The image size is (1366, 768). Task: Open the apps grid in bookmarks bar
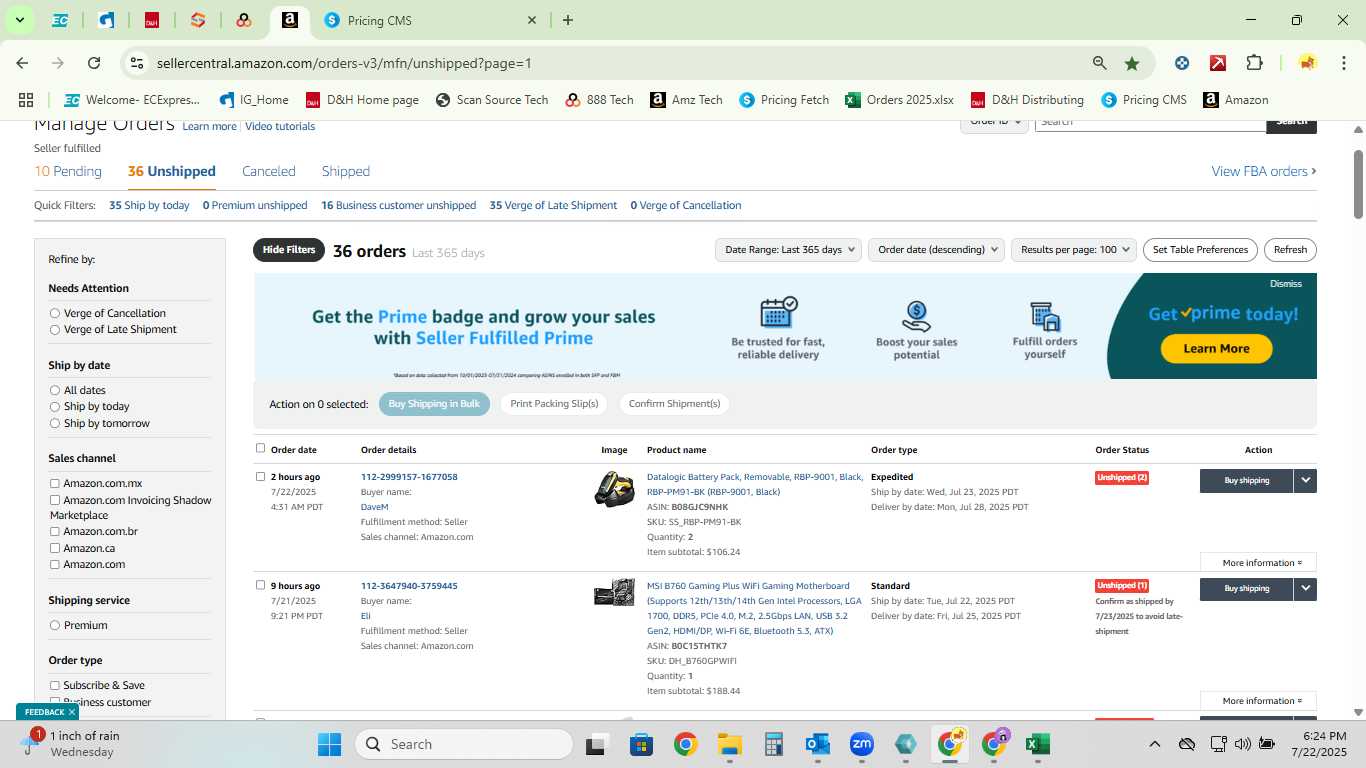[x=26, y=100]
